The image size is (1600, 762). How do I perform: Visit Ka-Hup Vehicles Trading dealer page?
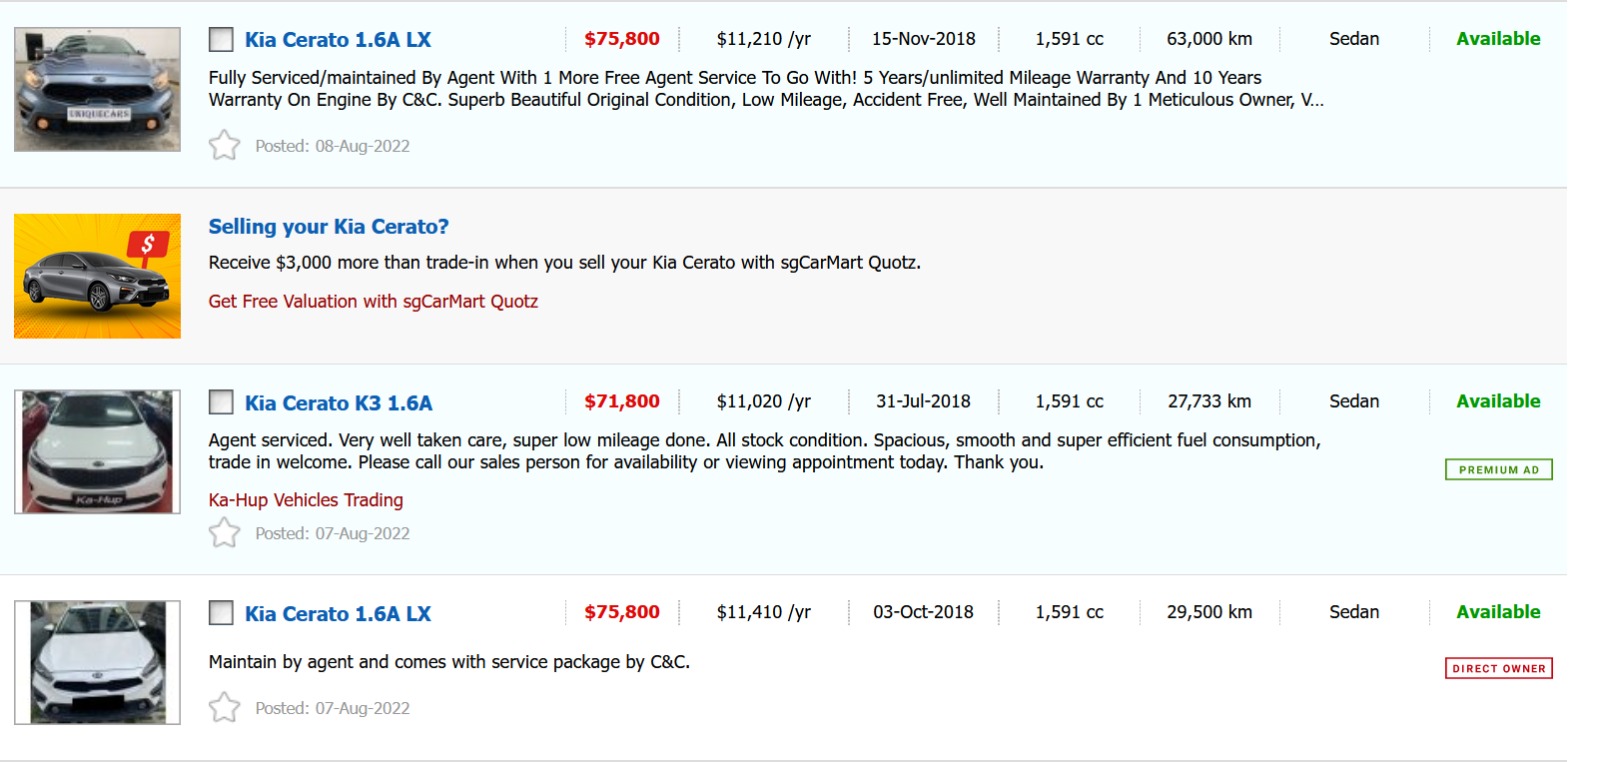click(x=306, y=500)
